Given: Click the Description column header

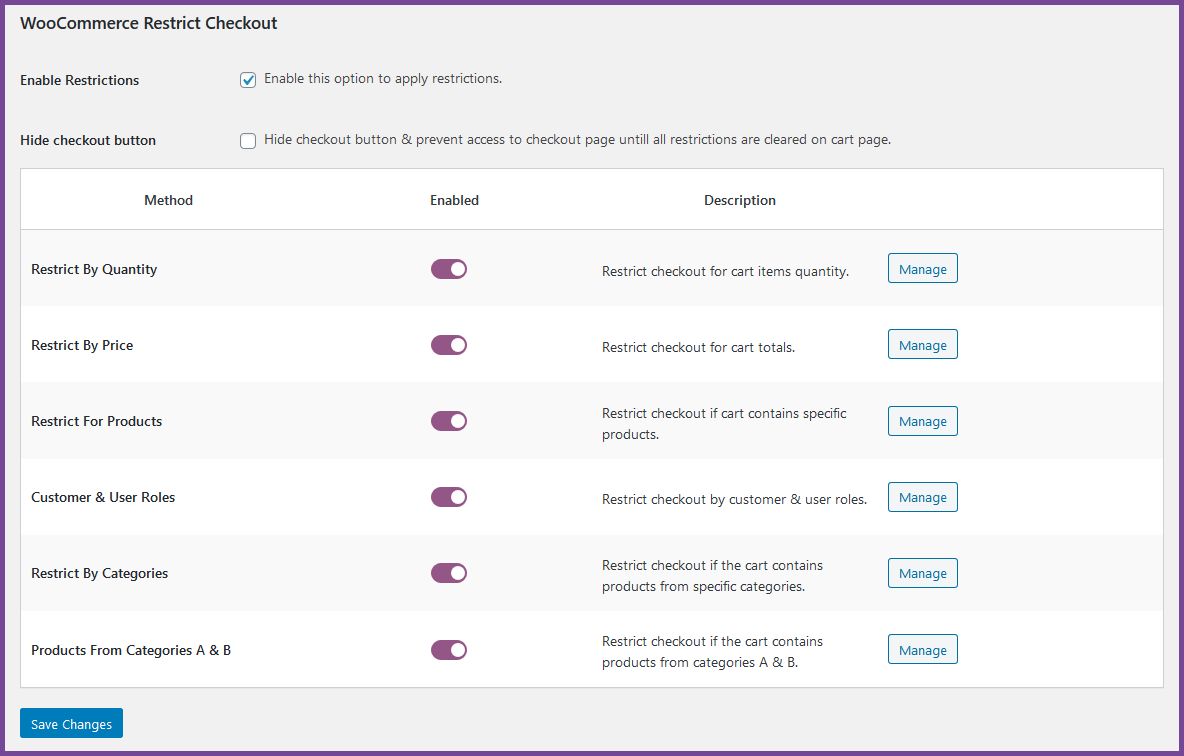Looking at the screenshot, I should pos(740,200).
